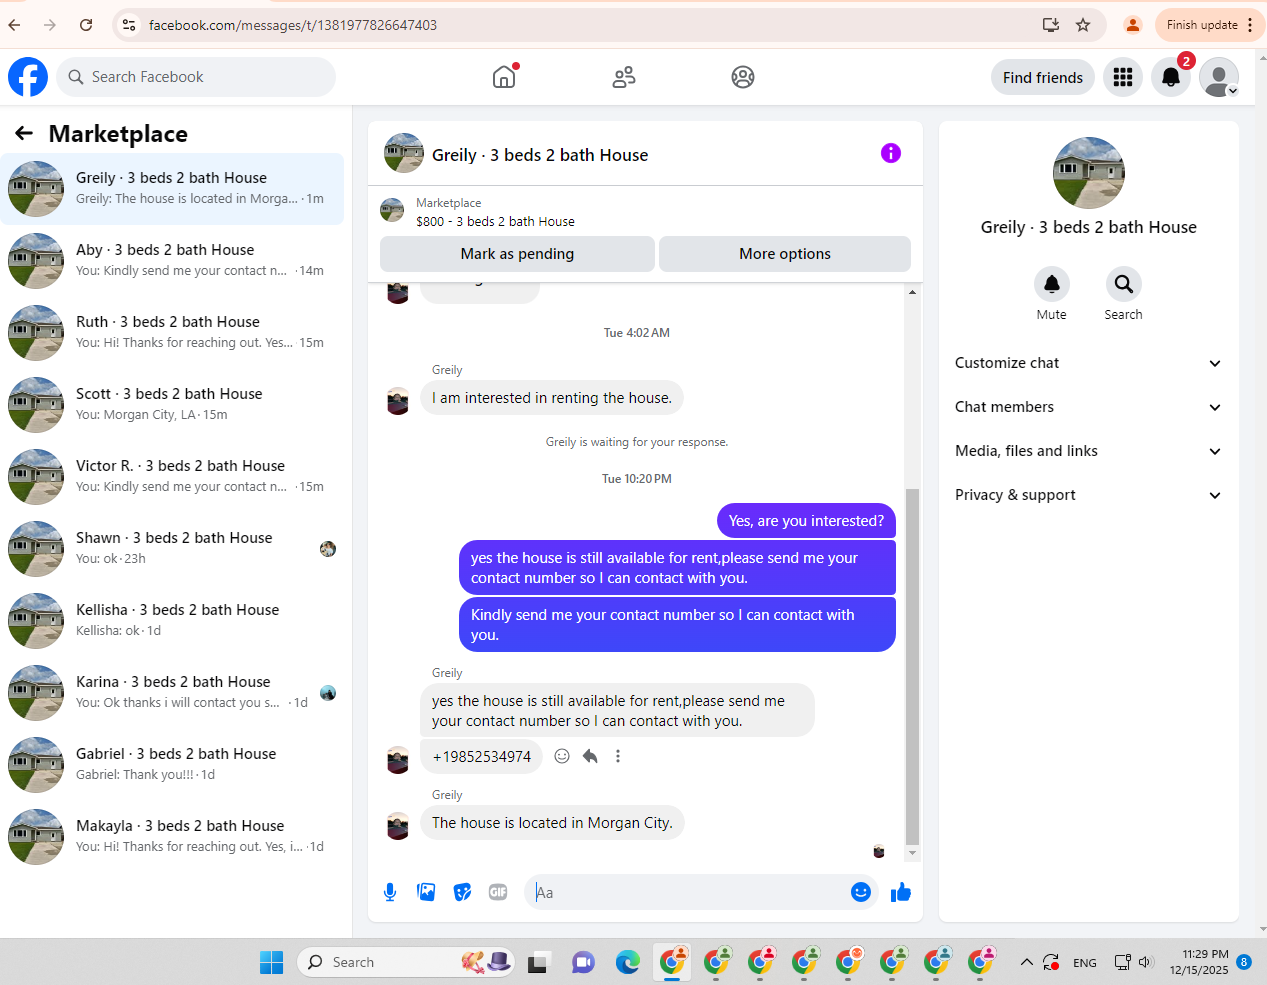Go back using the Marketplace back arrow

tap(24, 133)
